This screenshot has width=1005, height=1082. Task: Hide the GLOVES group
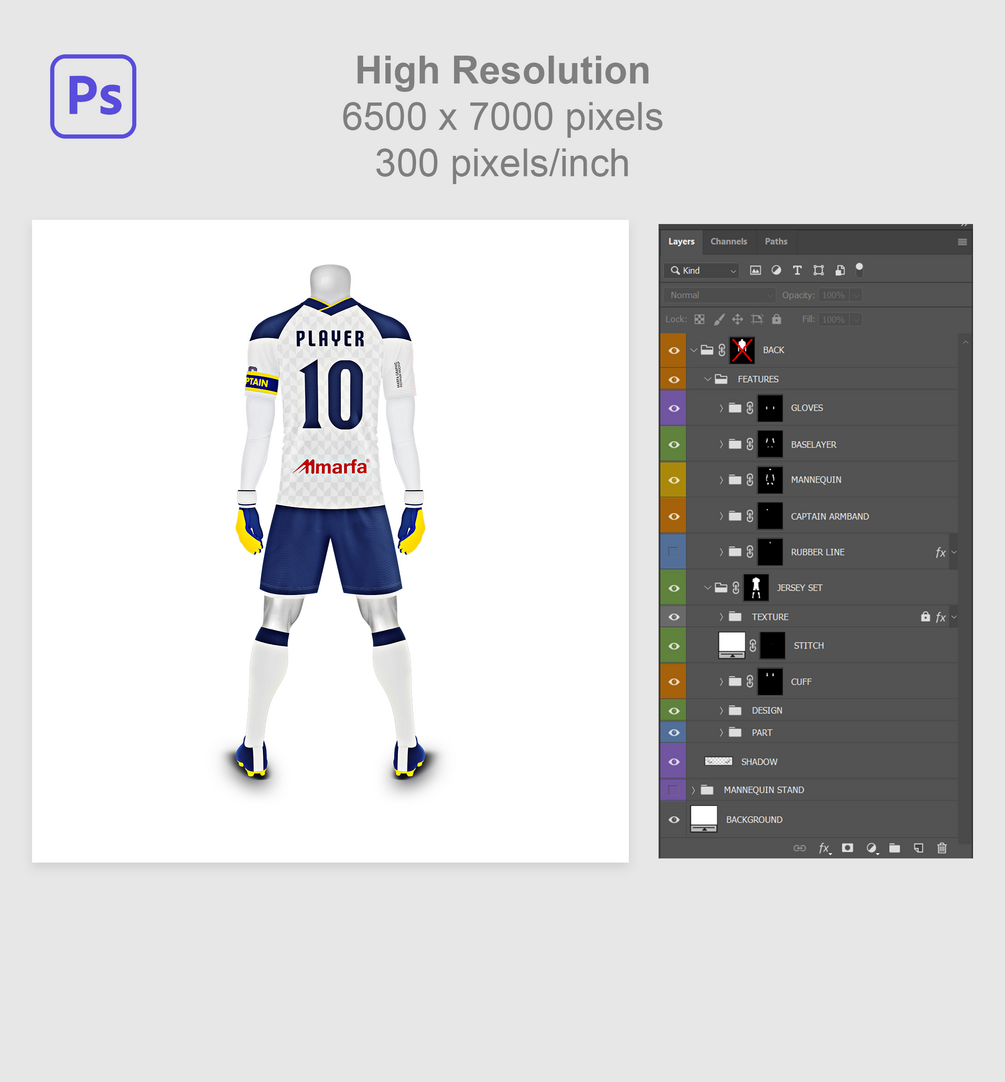[674, 409]
